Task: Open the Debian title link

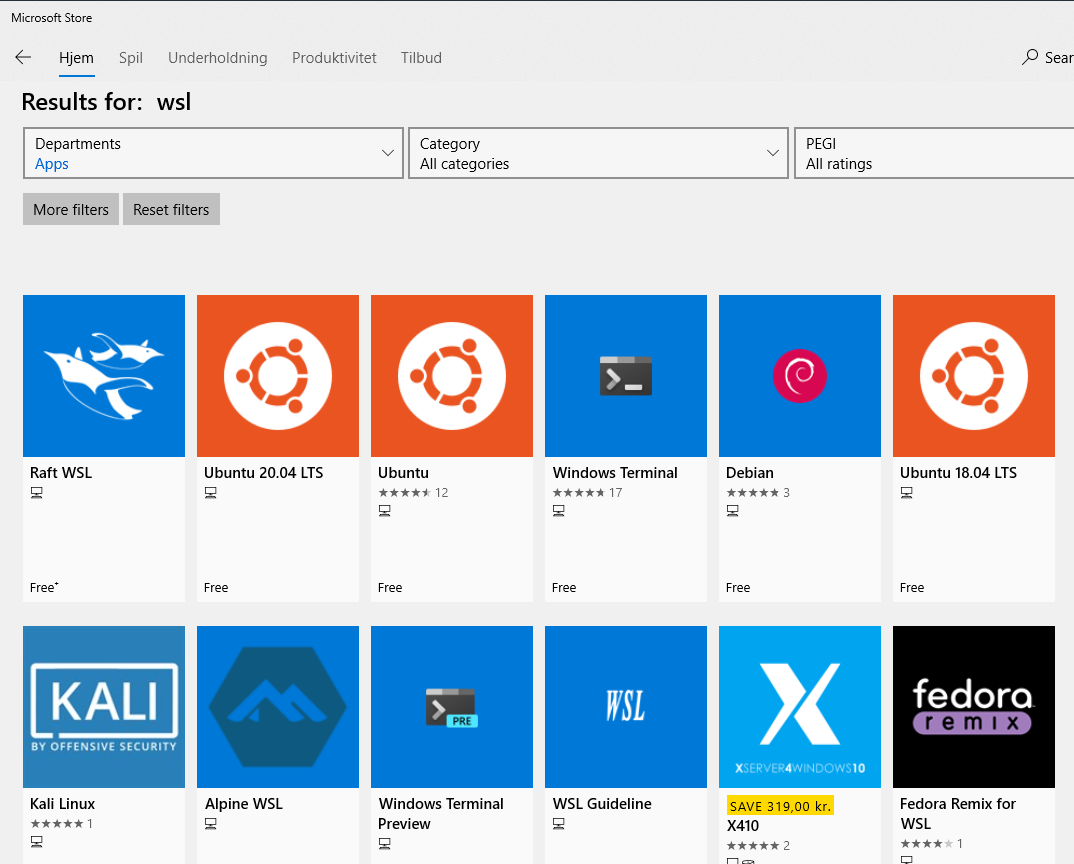Action: pos(750,473)
